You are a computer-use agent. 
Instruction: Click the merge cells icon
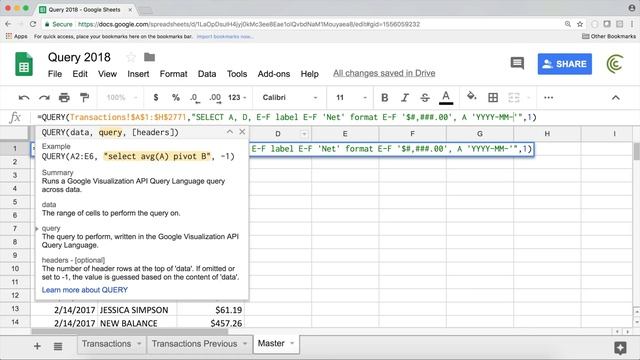[514, 98]
